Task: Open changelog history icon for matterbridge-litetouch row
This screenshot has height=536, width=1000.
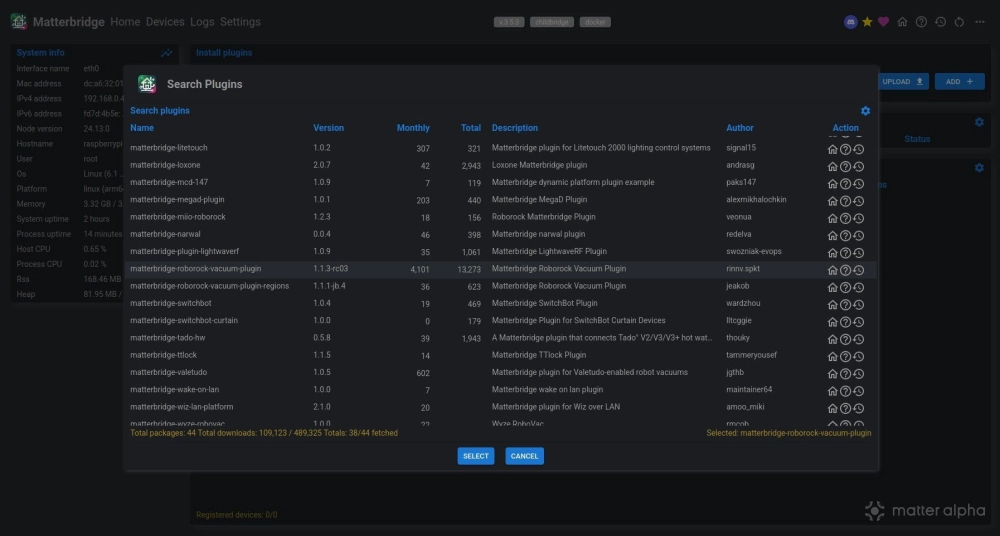Action: pos(859,149)
